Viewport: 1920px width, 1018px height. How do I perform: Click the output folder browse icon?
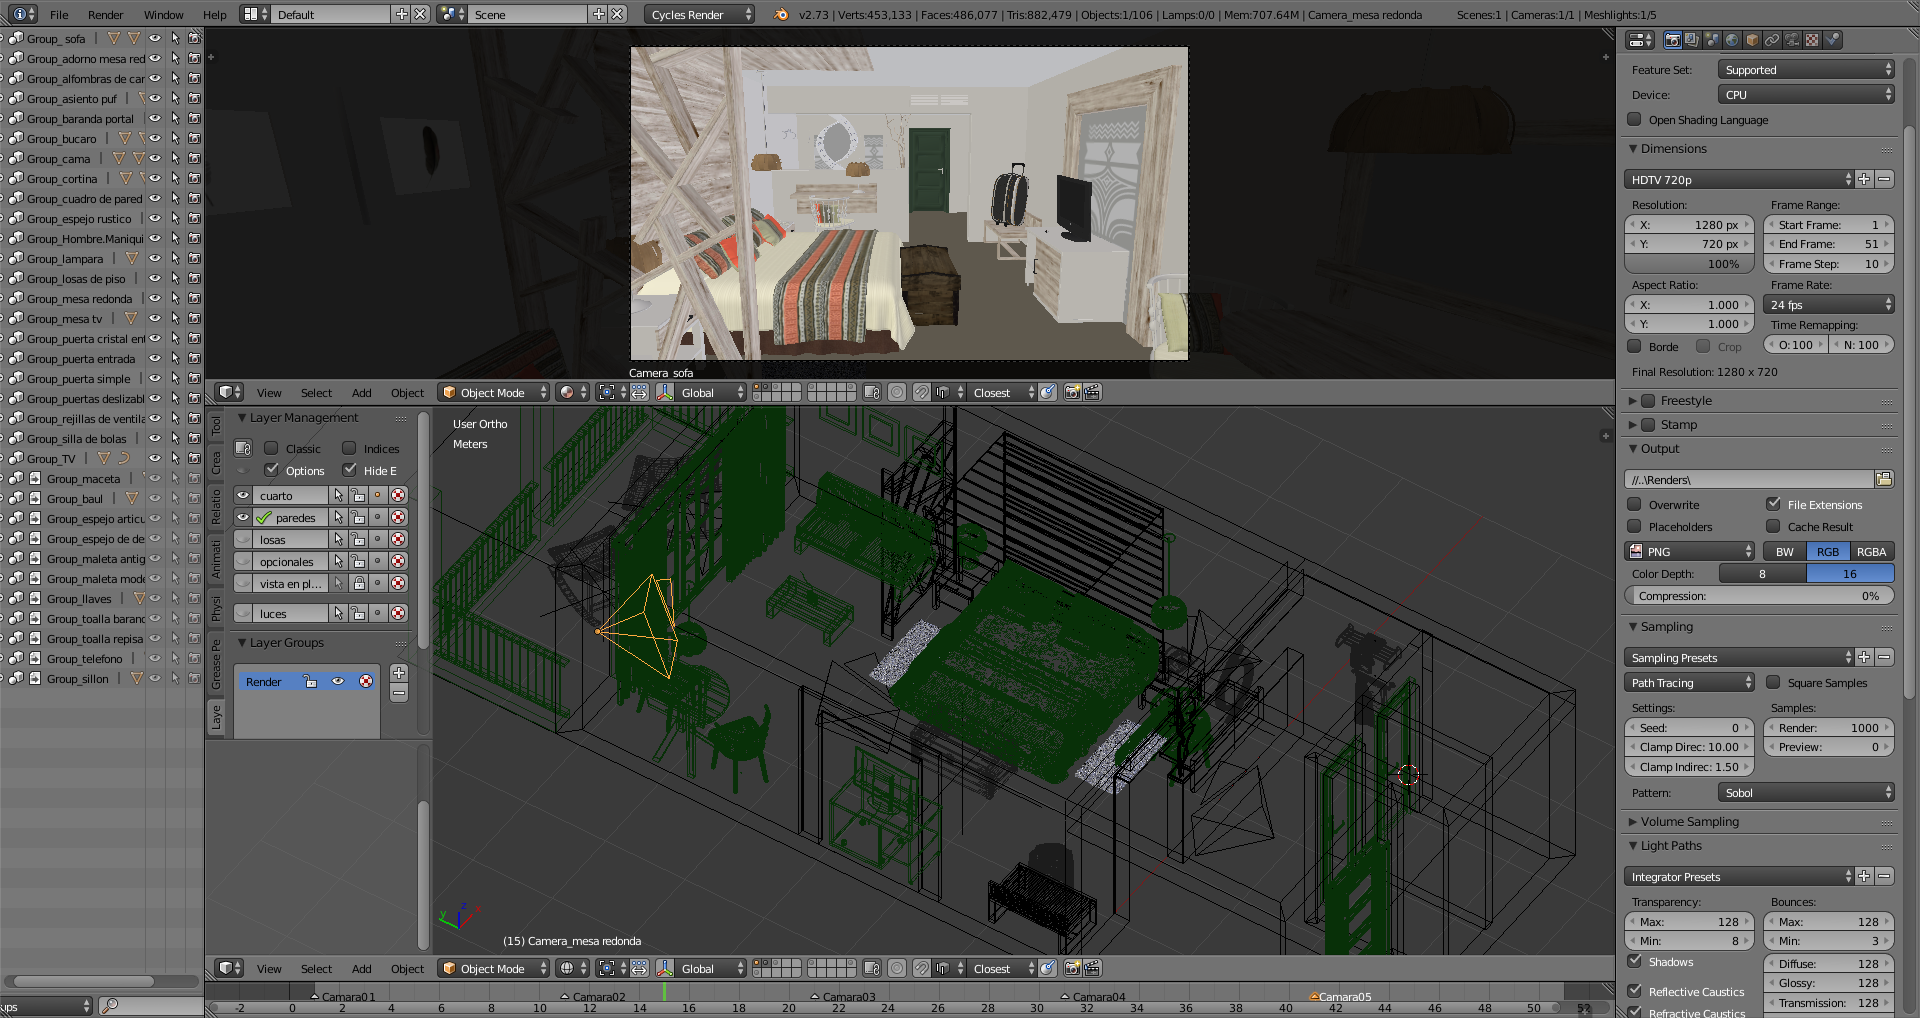1884,480
